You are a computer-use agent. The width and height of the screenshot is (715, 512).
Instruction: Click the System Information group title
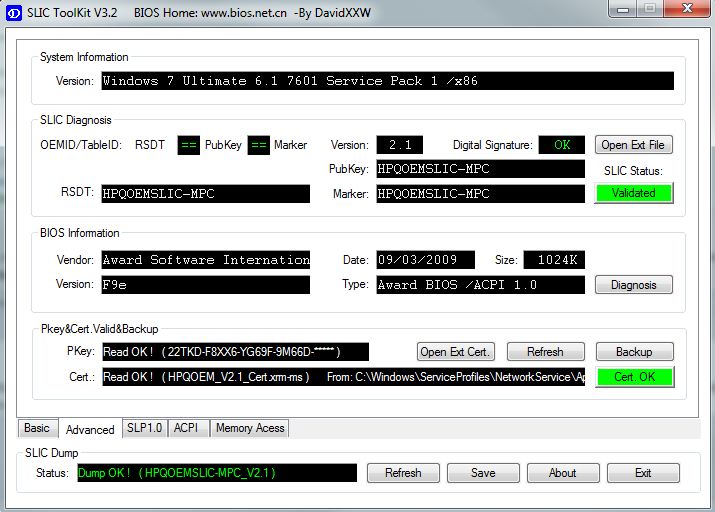tap(84, 57)
